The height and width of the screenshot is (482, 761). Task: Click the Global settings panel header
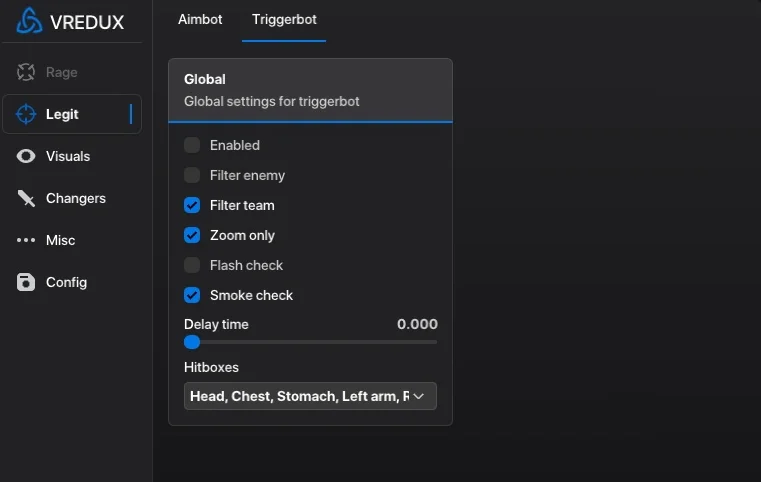310,90
